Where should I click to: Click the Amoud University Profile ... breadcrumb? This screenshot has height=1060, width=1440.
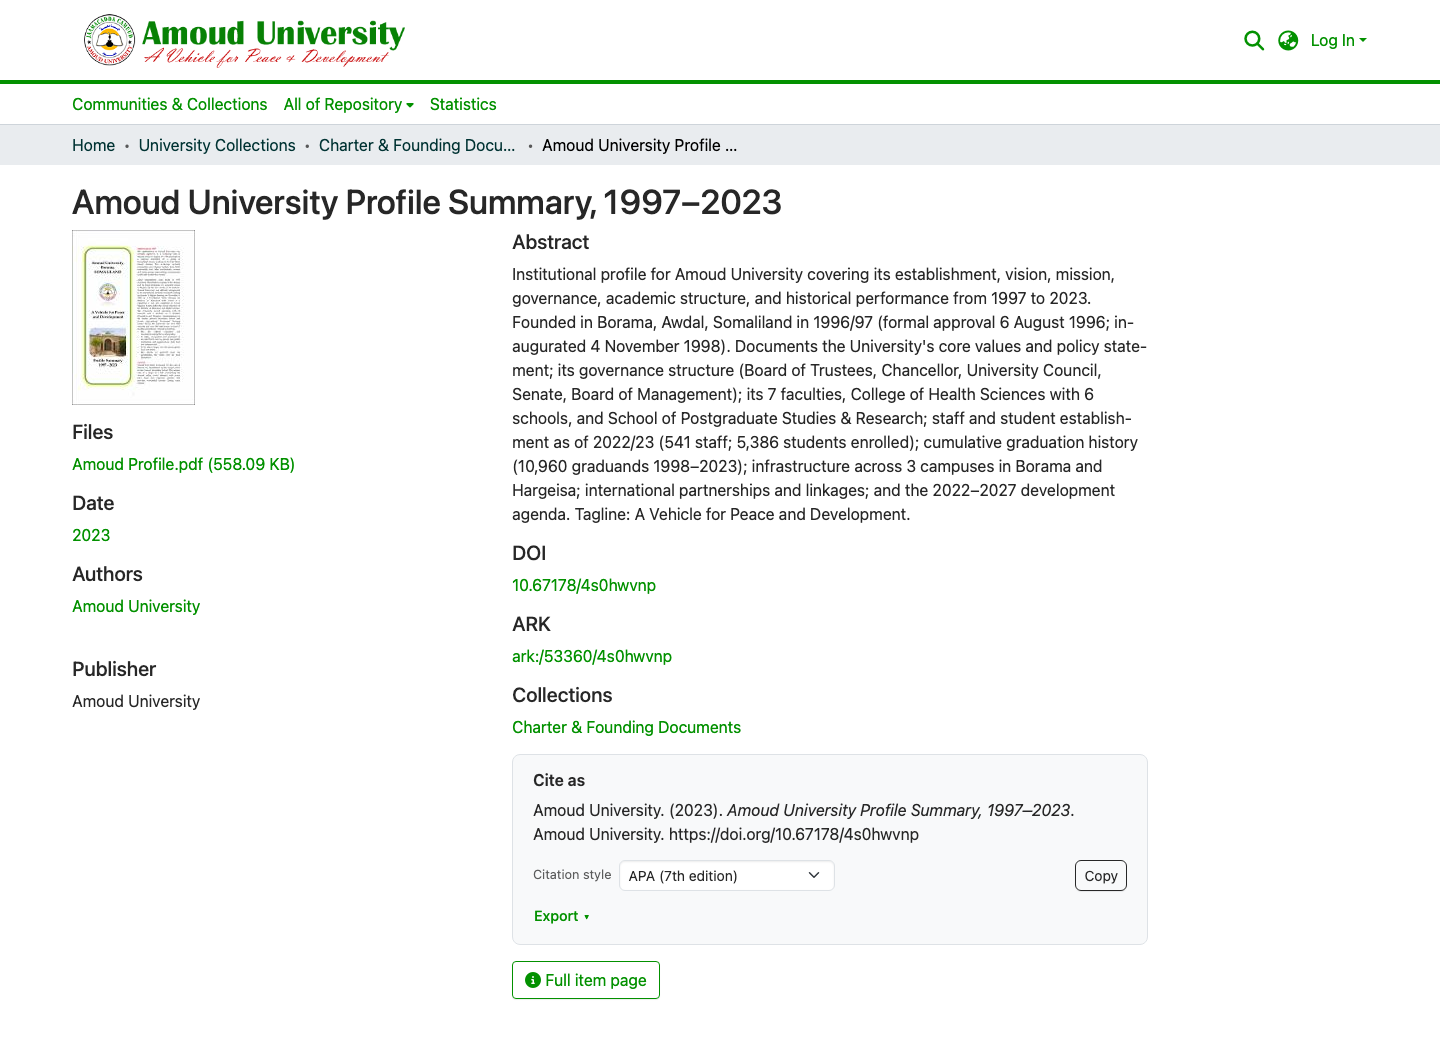point(640,145)
